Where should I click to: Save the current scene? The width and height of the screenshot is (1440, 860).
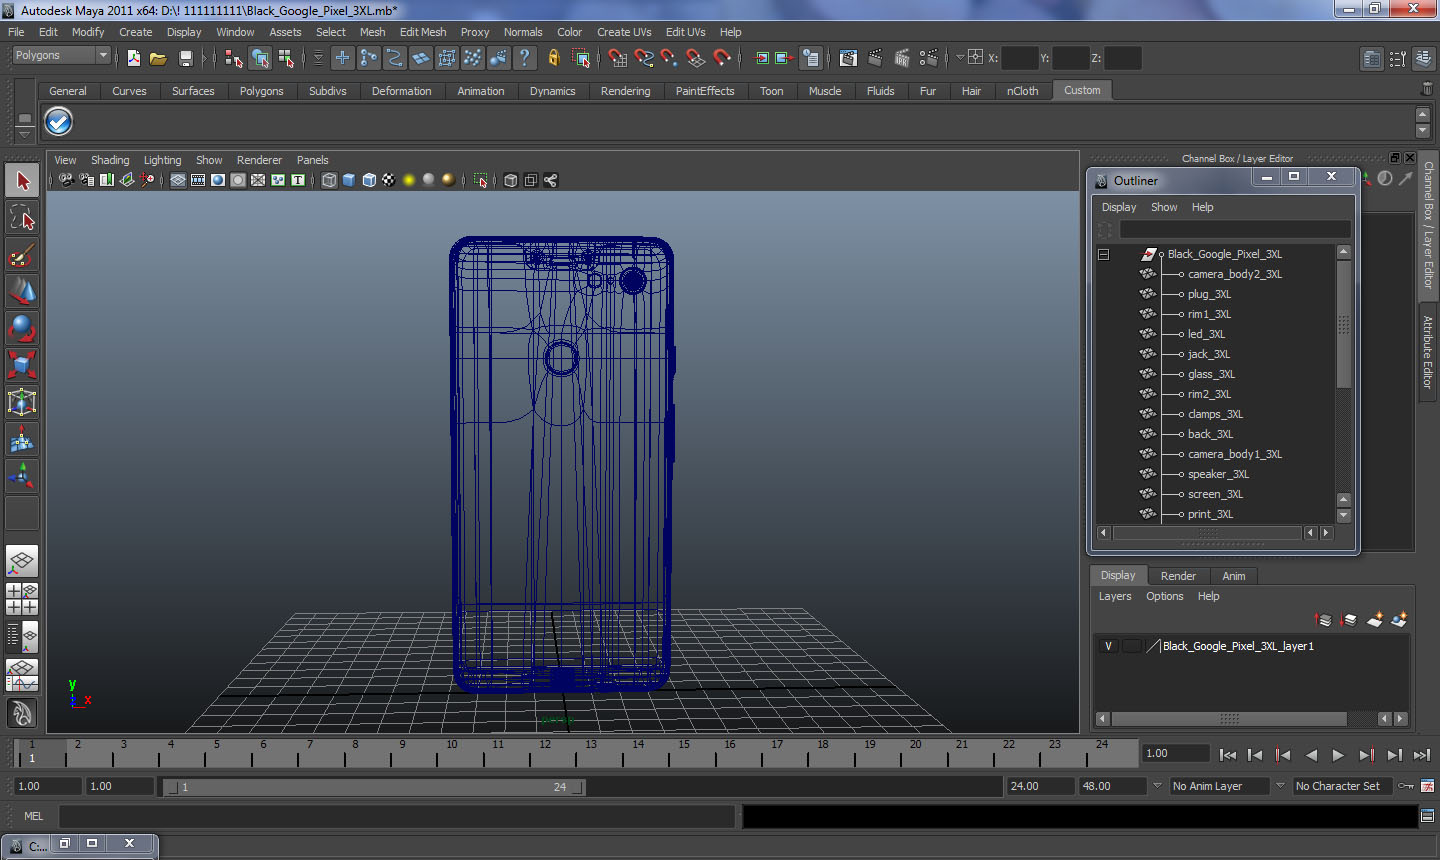[185, 58]
